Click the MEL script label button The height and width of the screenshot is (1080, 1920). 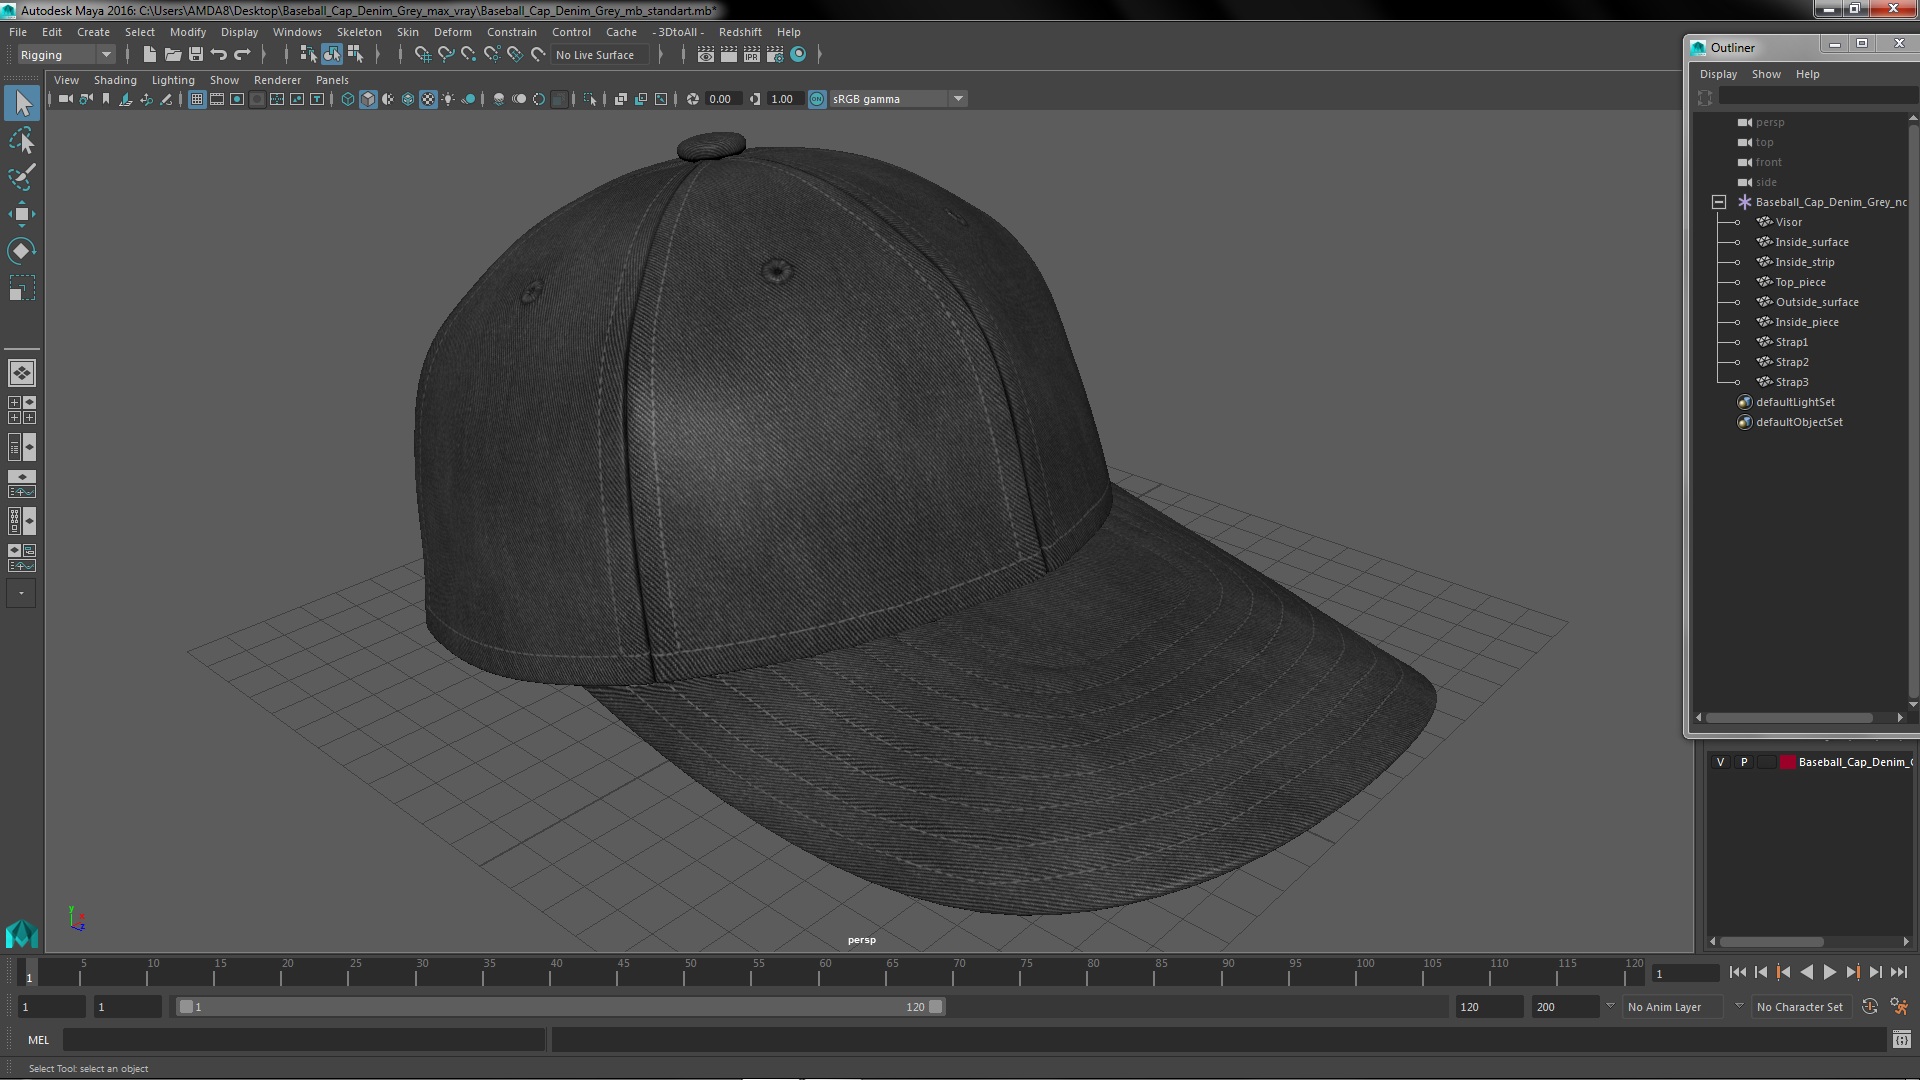pyautogui.click(x=38, y=1040)
